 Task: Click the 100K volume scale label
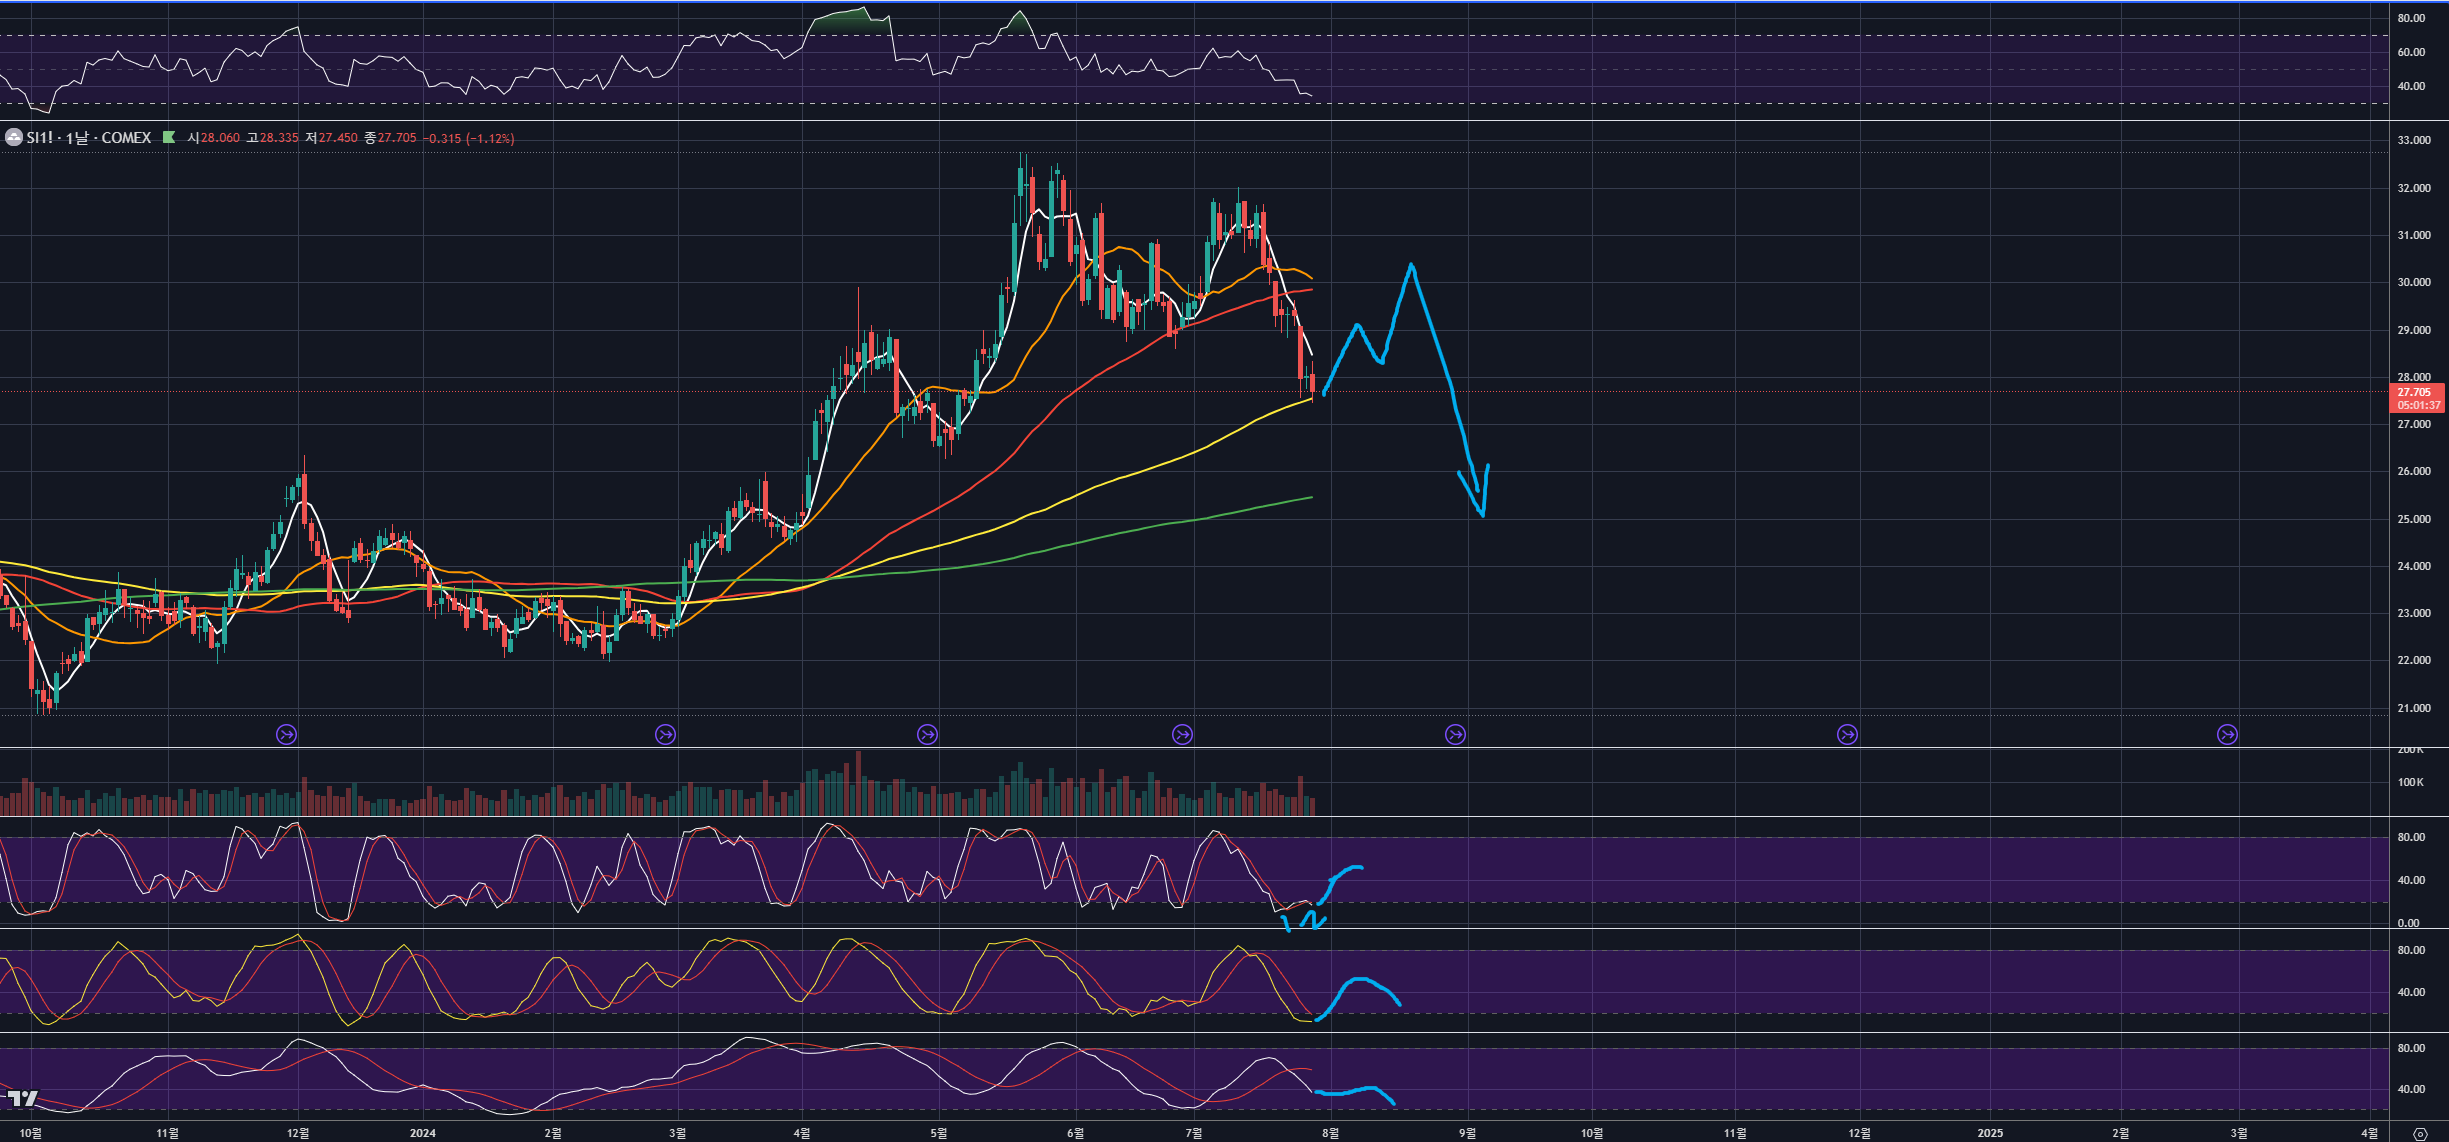2410,782
